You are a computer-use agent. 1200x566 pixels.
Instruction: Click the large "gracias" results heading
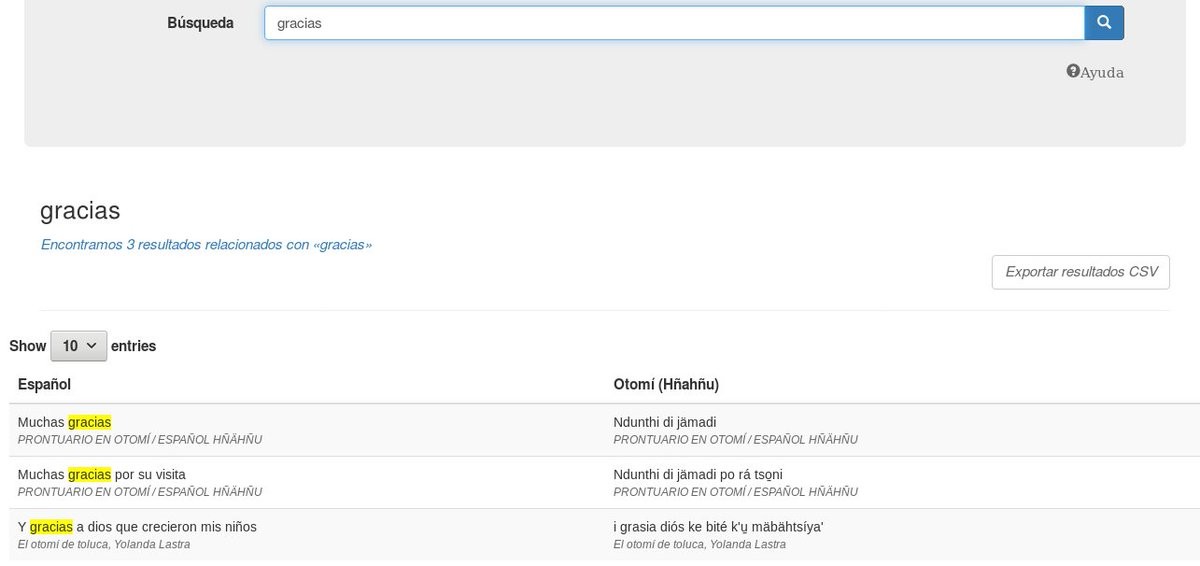(80, 211)
